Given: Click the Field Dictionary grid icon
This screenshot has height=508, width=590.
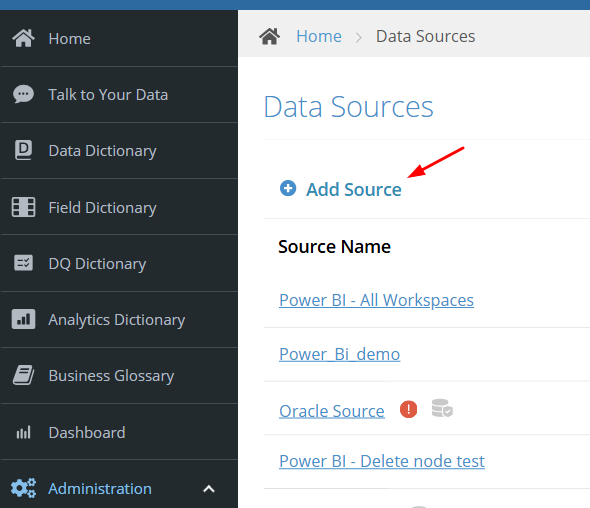Looking at the screenshot, I should click(x=23, y=207).
